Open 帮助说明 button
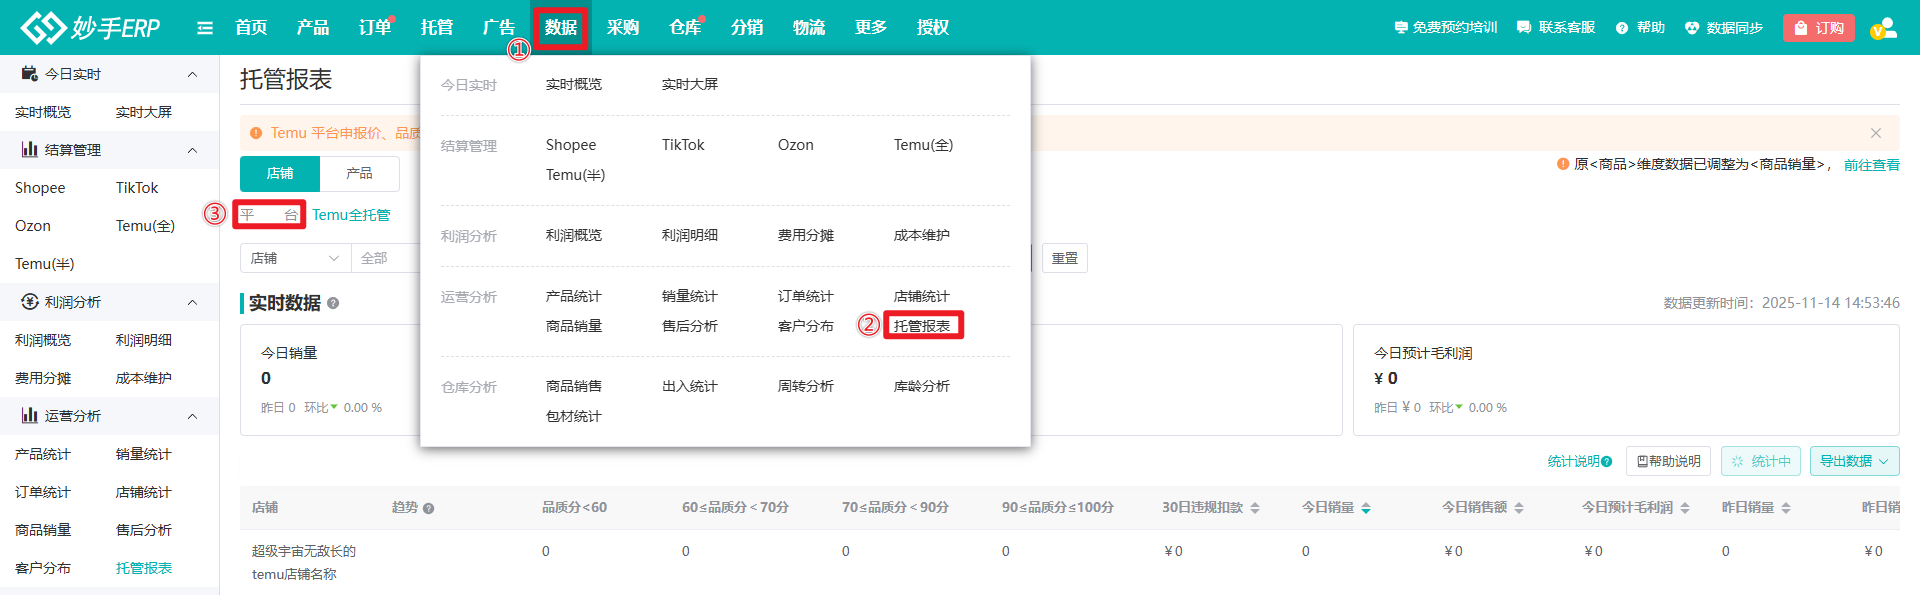 point(1668,461)
